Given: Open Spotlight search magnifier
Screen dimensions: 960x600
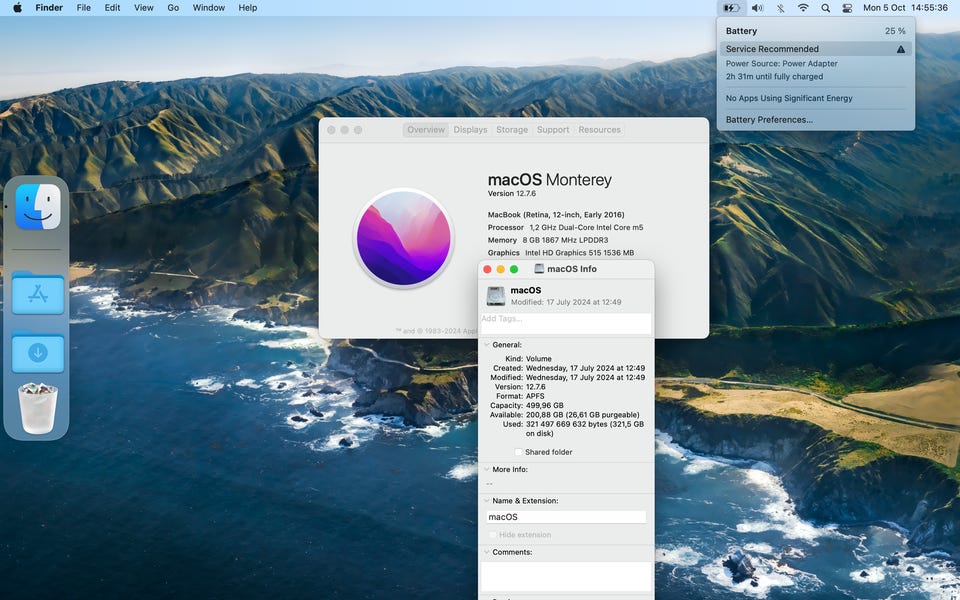Looking at the screenshot, I should pyautogui.click(x=826, y=8).
